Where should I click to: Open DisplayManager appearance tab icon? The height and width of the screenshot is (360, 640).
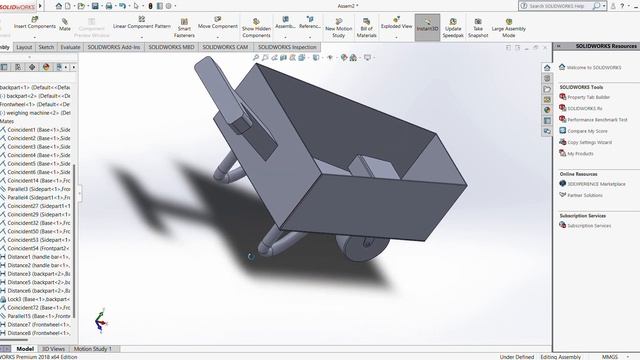46,67
